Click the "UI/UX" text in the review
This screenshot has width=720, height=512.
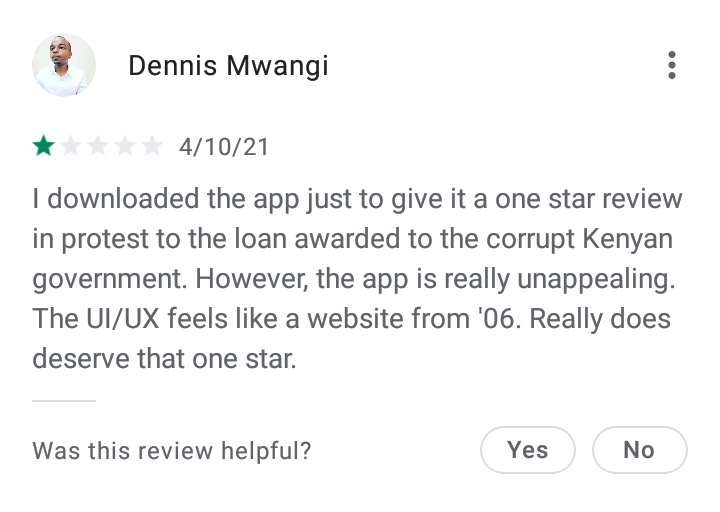pyautogui.click(x=123, y=319)
